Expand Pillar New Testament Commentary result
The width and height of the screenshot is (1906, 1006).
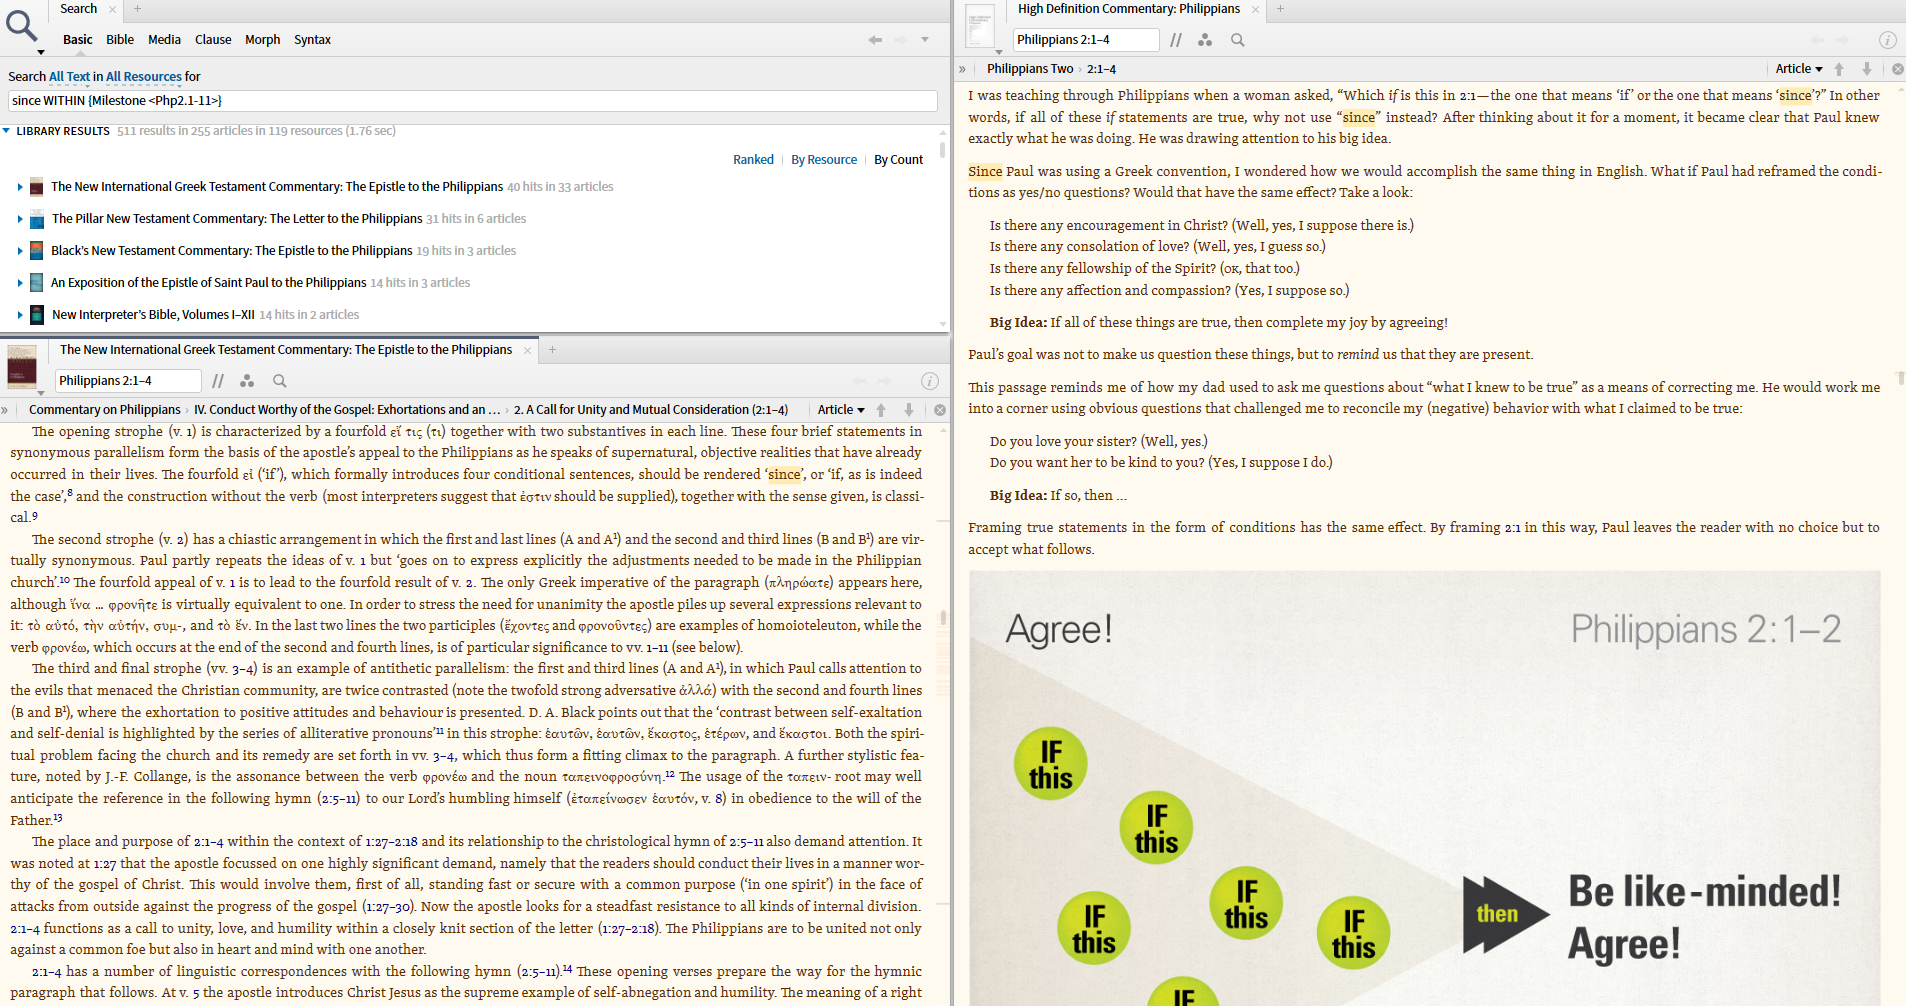(19, 219)
